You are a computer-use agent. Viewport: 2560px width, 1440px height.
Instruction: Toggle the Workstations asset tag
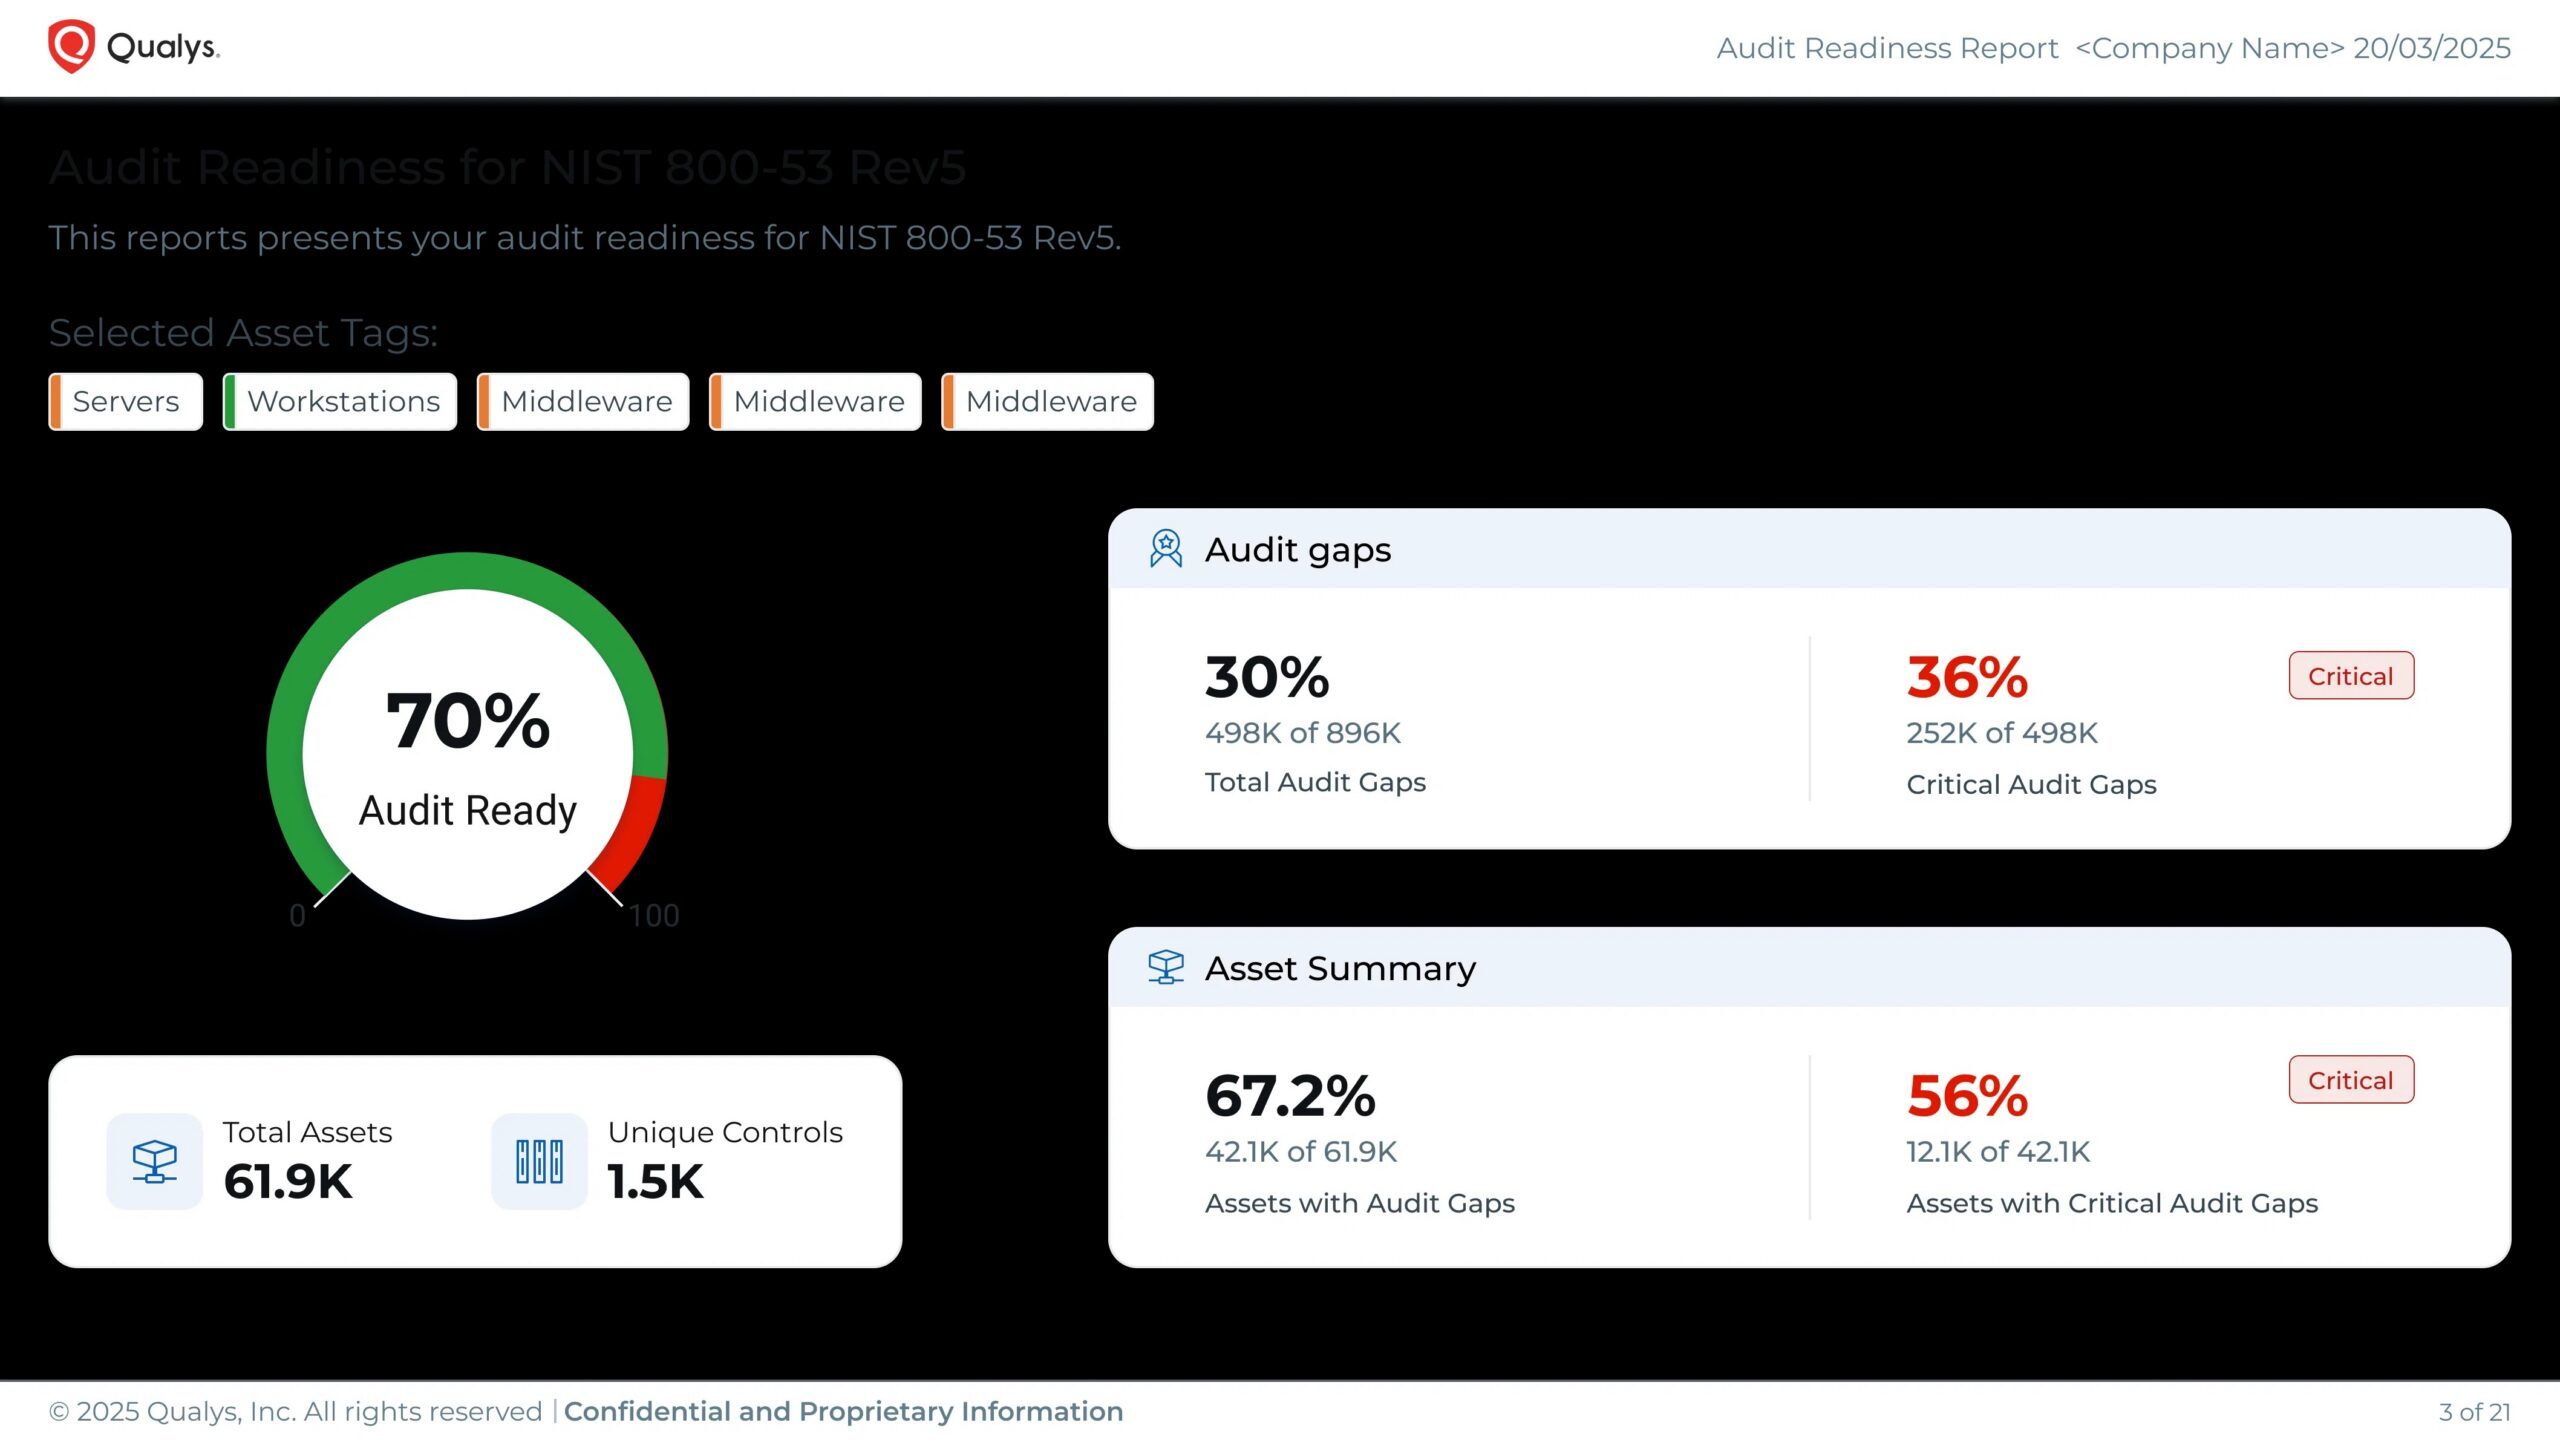pyautogui.click(x=339, y=401)
